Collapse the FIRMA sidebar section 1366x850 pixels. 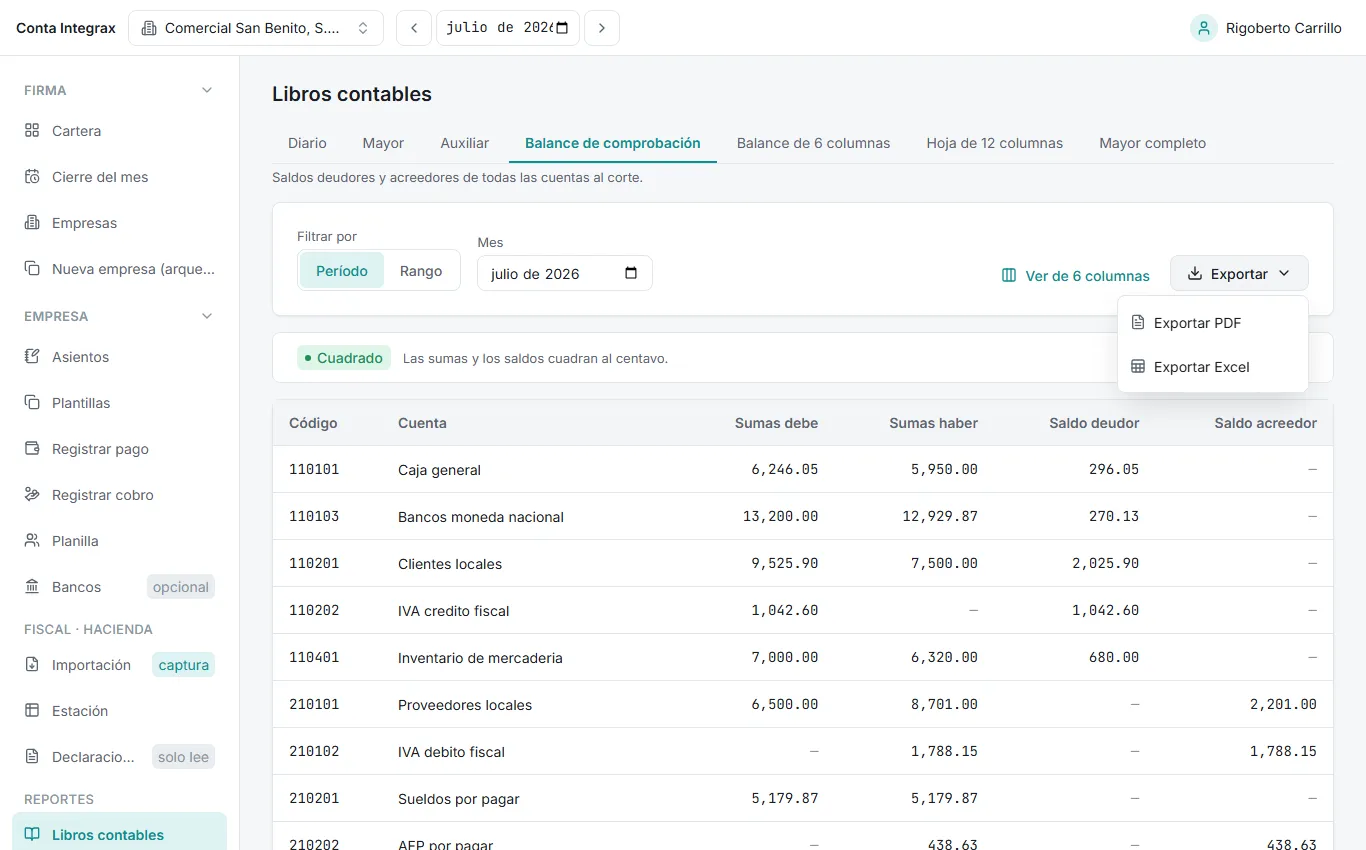pos(207,90)
